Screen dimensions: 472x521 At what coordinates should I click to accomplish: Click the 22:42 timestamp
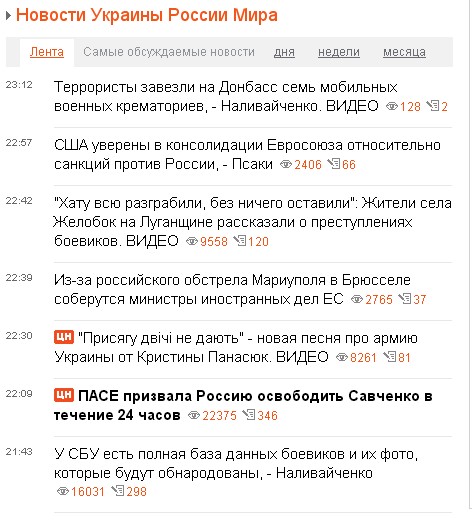(x=19, y=201)
